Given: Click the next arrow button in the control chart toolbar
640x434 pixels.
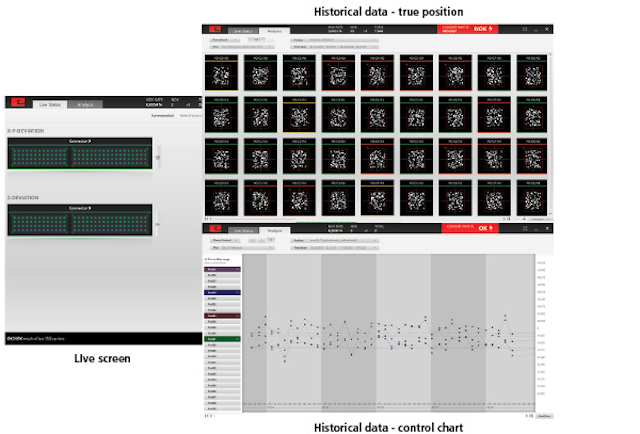Looking at the screenshot, I should [x=262, y=240].
